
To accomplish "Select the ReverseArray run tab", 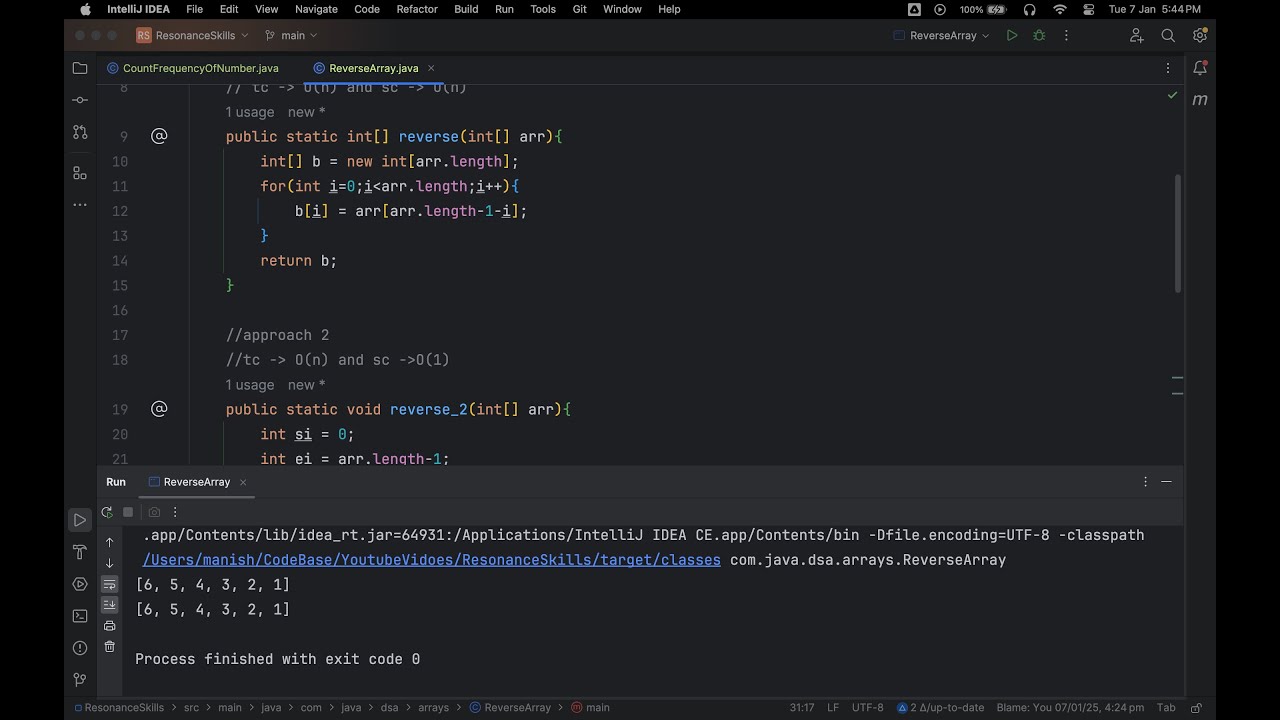I will [197, 482].
